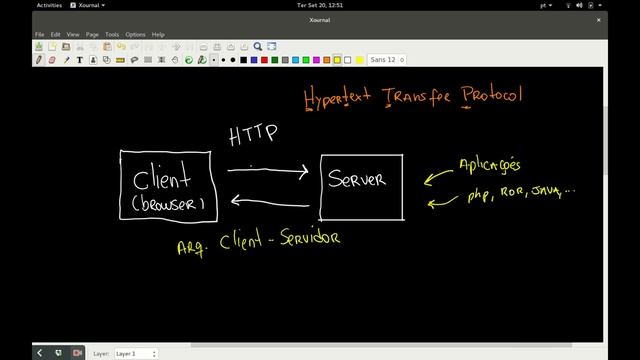Image resolution: width=640 pixels, height=360 pixels.
Task: Click the Default Pen icon
Action: 202,60
